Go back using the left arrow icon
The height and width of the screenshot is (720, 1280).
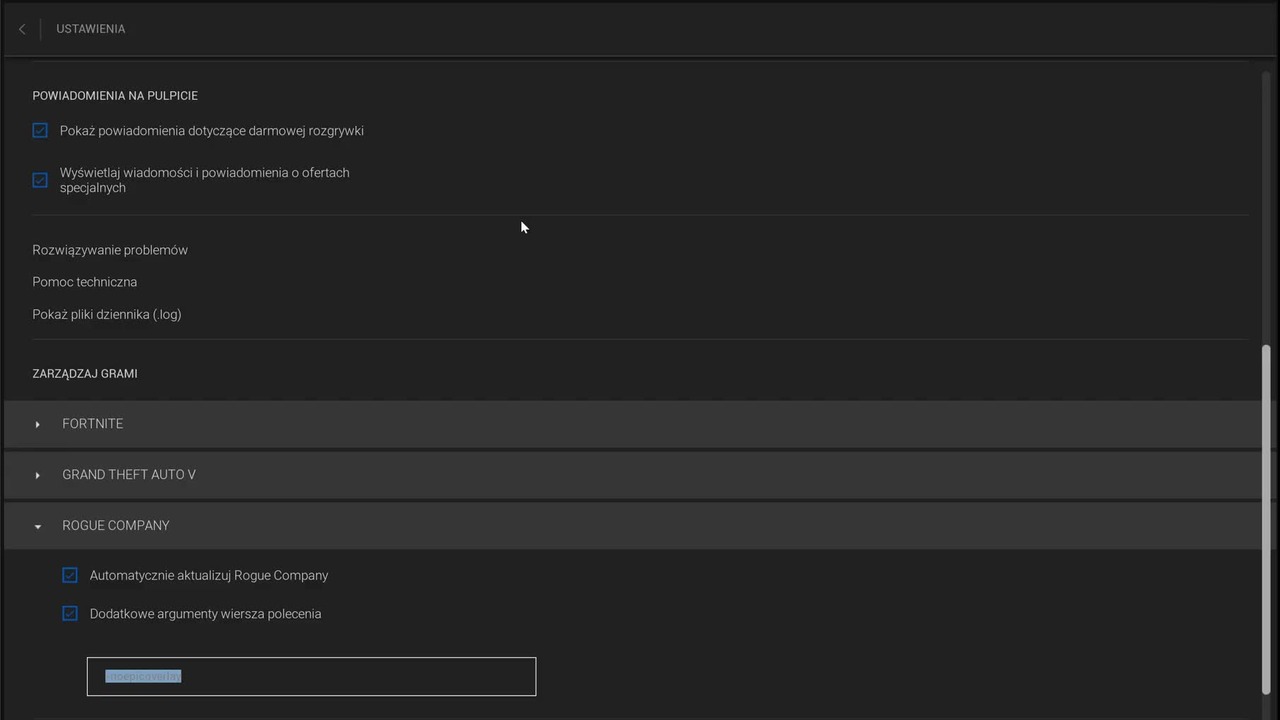[x=22, y=29]
